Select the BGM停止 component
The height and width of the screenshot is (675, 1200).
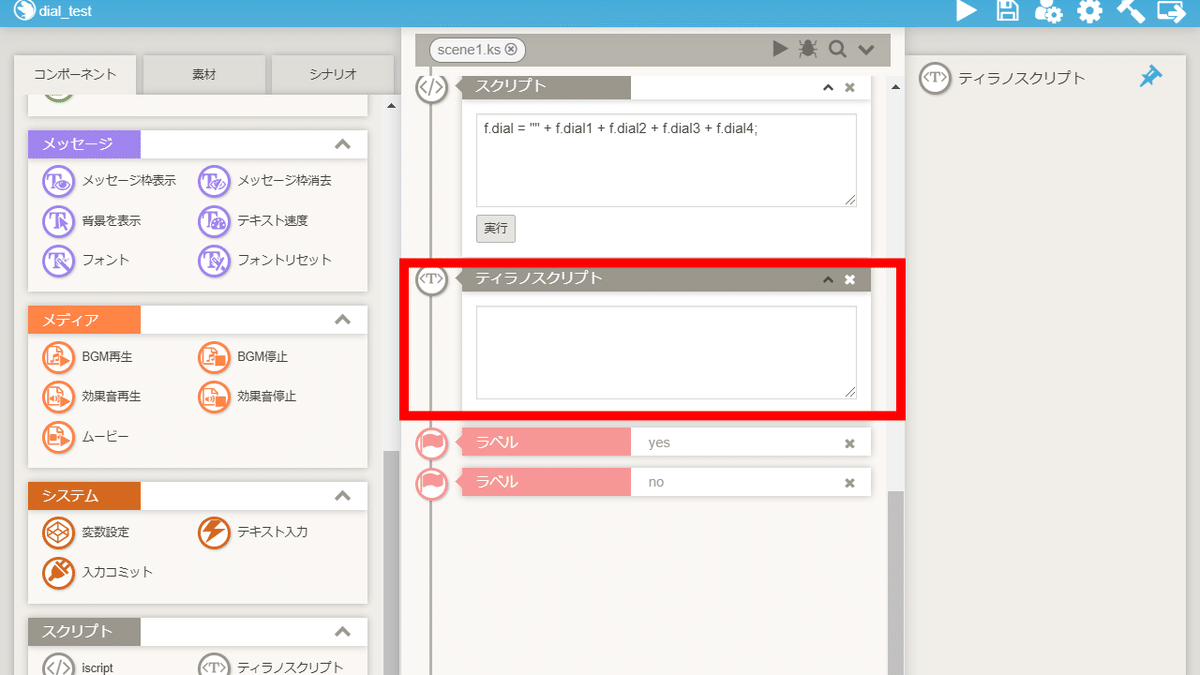244,356
